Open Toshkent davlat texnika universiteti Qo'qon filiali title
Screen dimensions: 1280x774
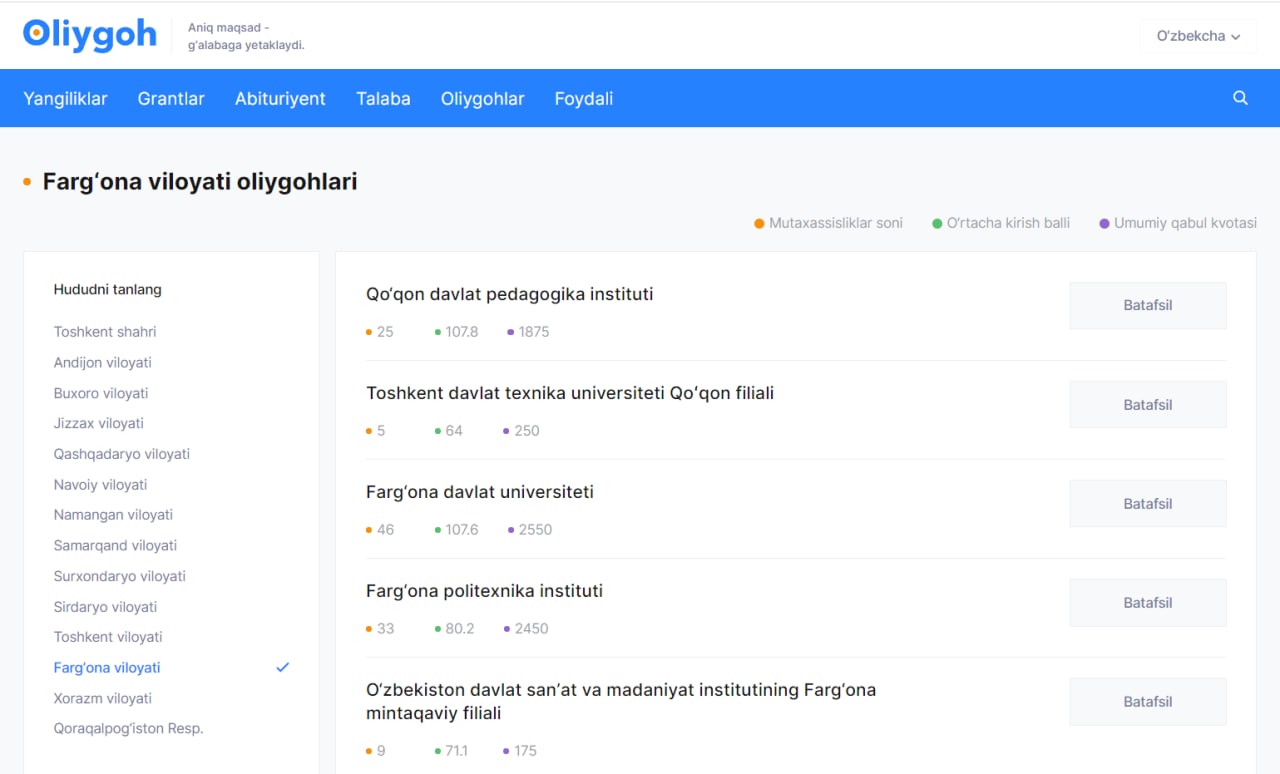(570, 393)
